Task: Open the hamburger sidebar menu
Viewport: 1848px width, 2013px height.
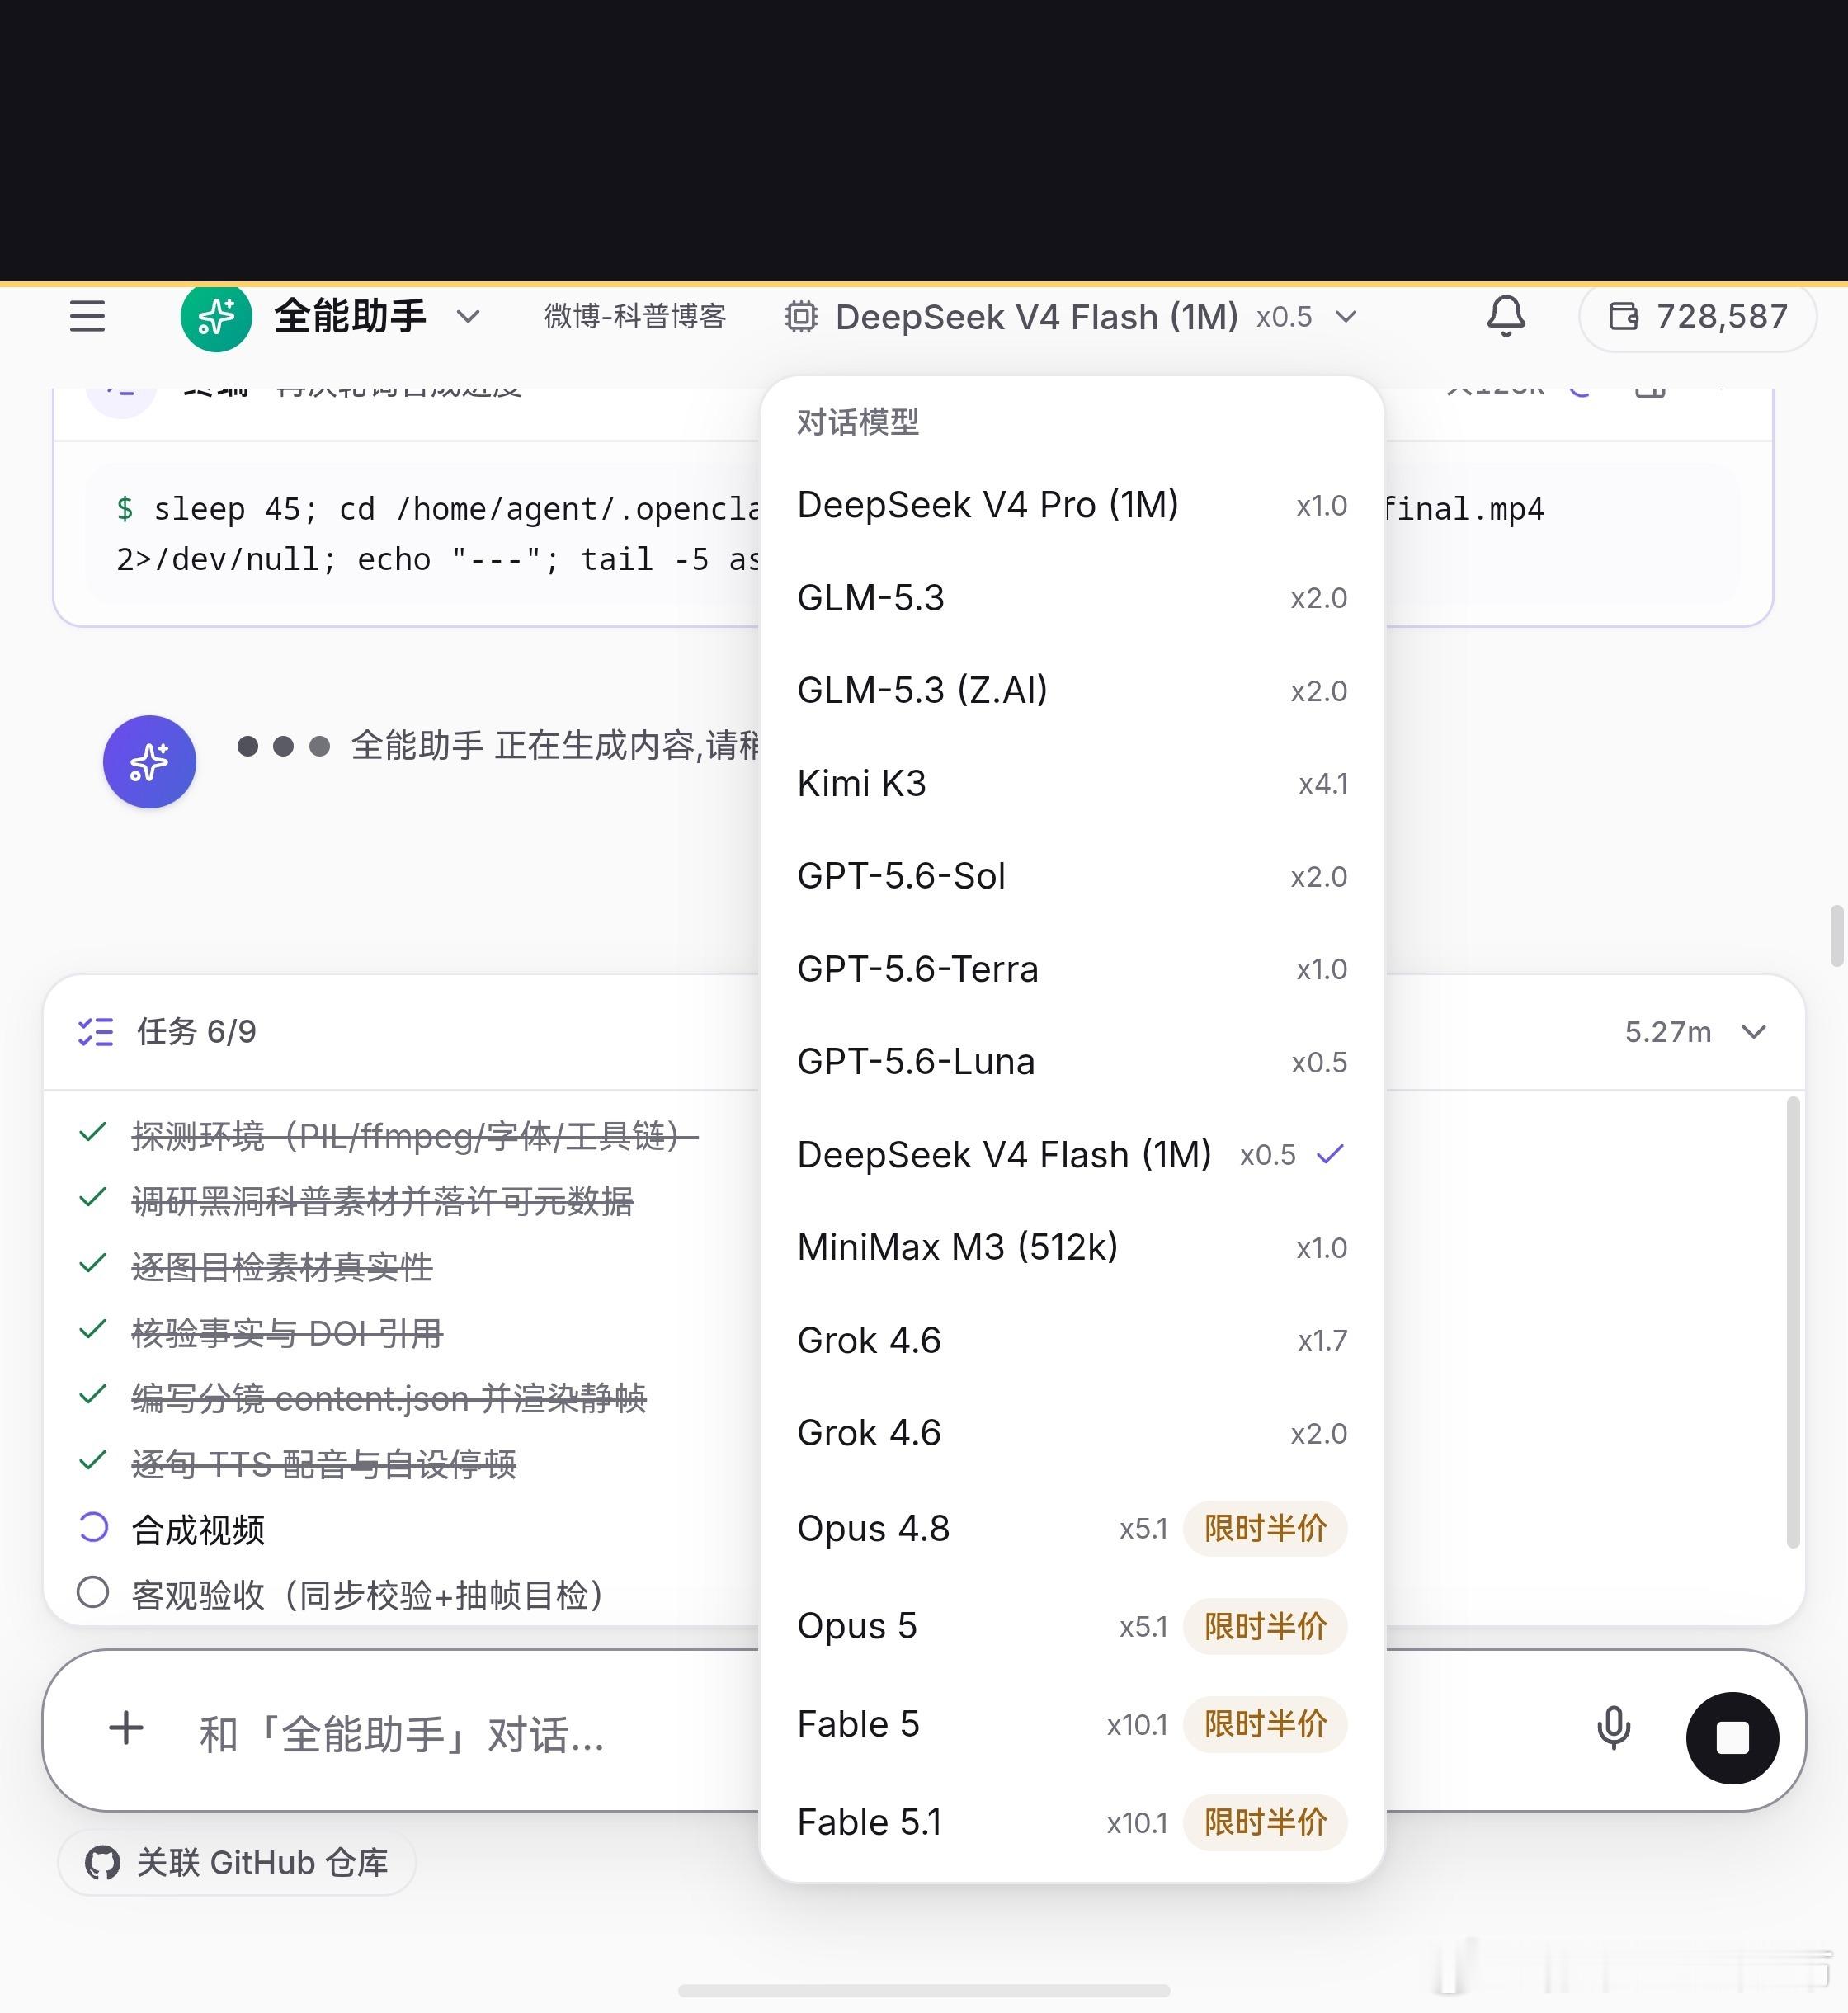Action: pos(87,316)
